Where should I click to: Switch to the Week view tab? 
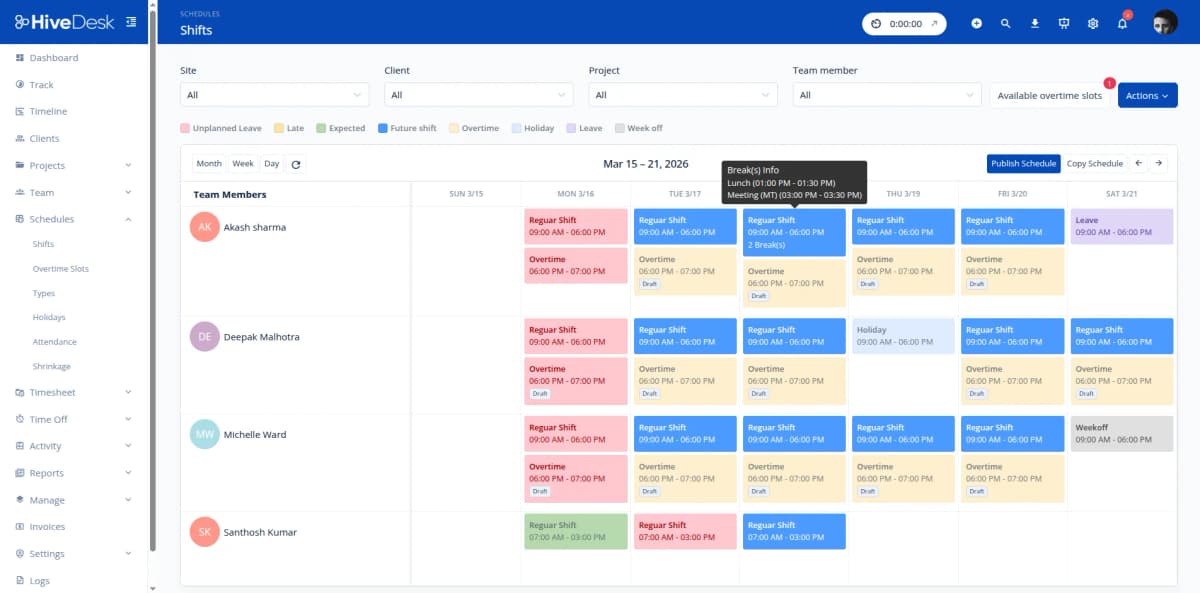(x=243, y=162)
